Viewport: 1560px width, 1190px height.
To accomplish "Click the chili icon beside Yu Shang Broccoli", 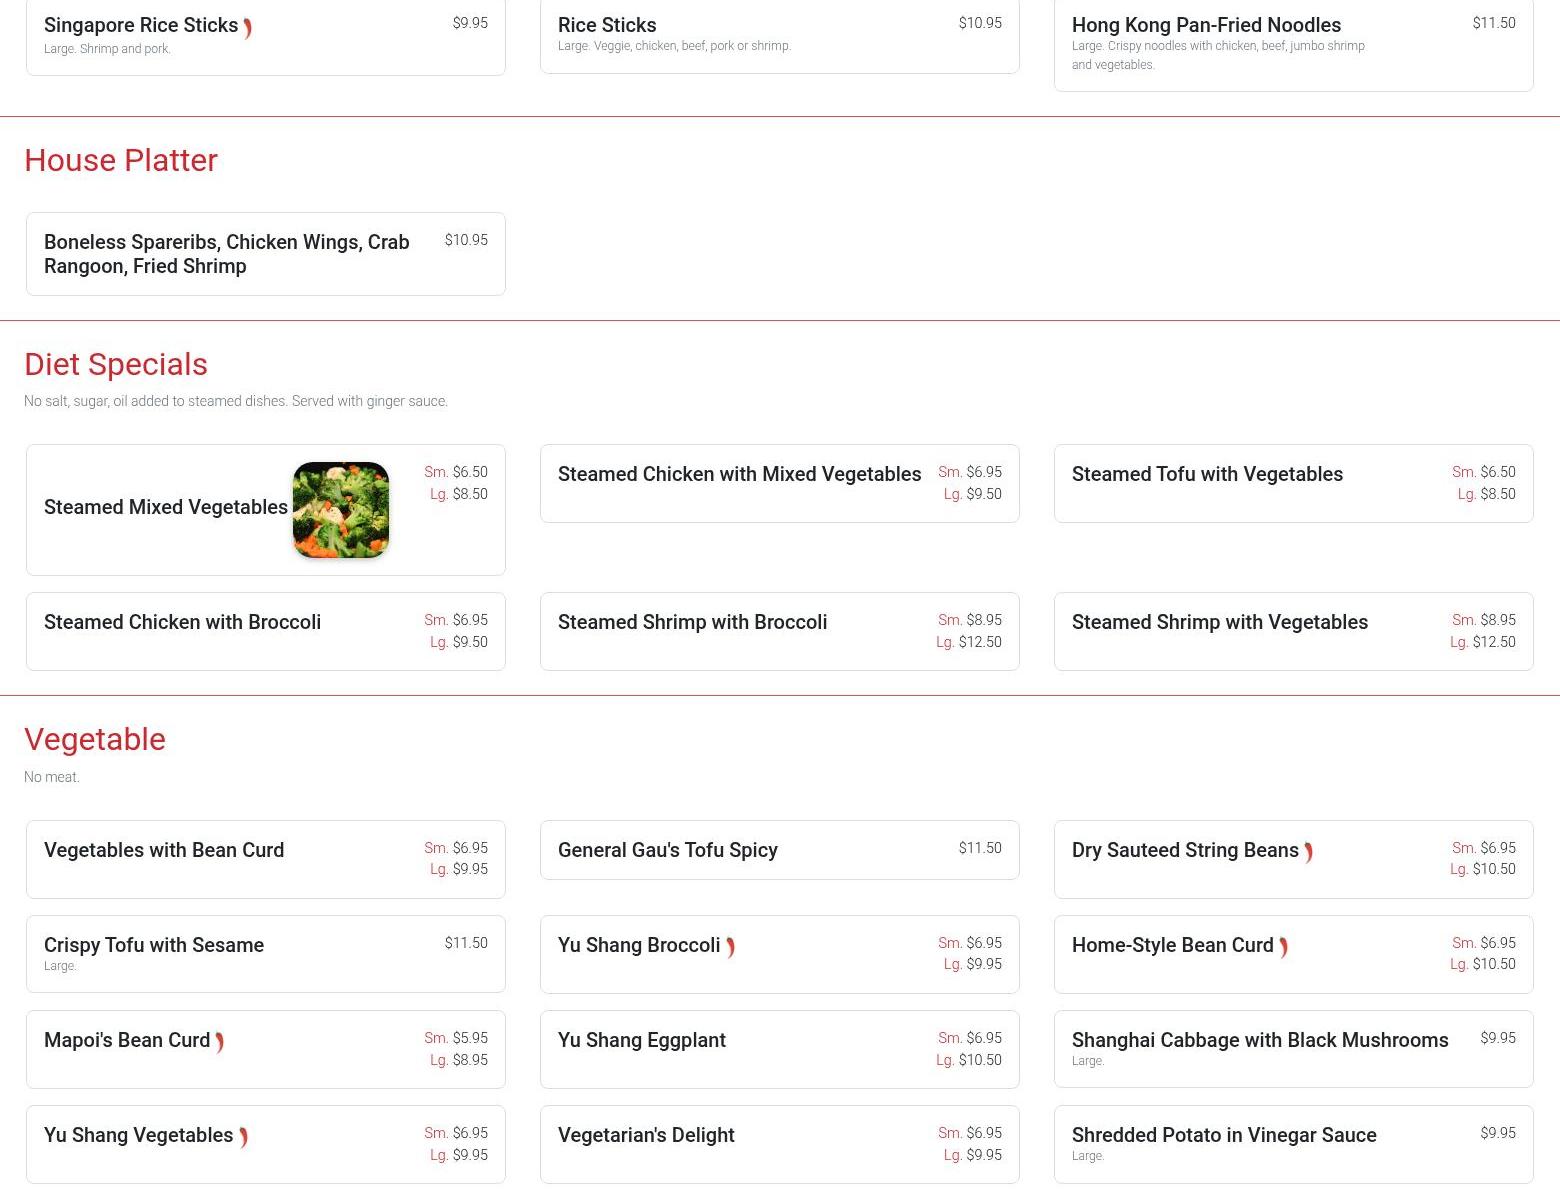I will (x=730, y=947).
